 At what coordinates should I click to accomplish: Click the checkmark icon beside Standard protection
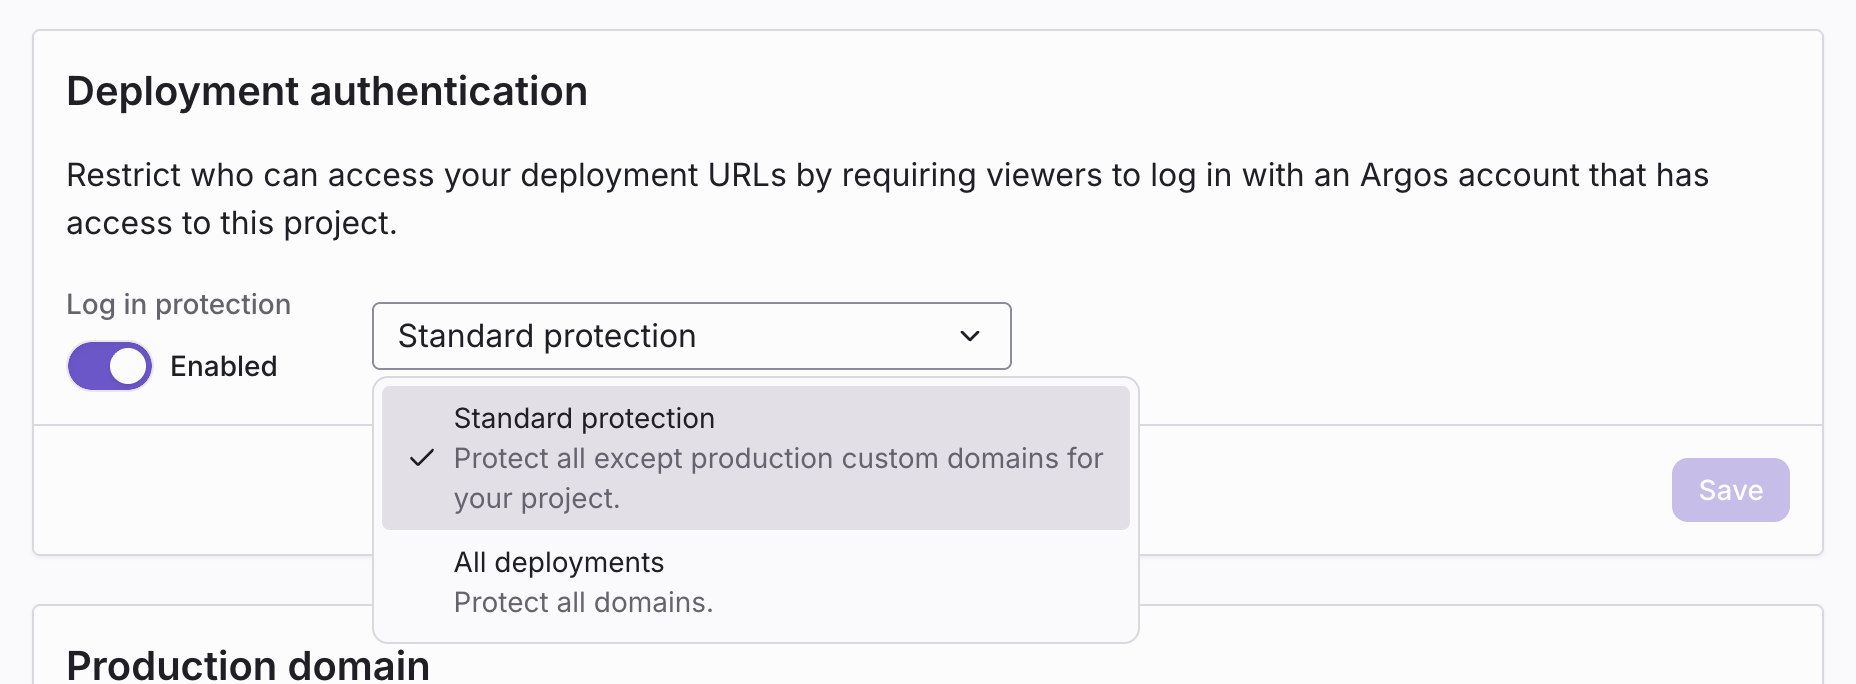point(422,458)
